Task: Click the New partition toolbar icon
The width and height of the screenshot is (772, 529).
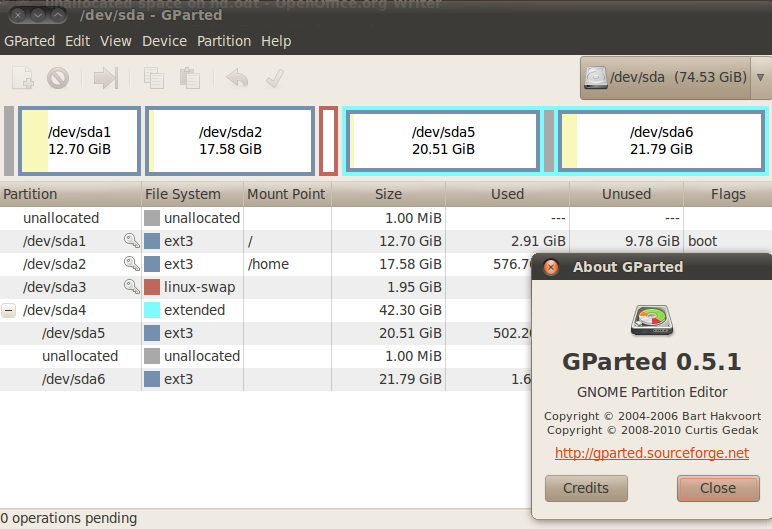Action: coord(23,78)
